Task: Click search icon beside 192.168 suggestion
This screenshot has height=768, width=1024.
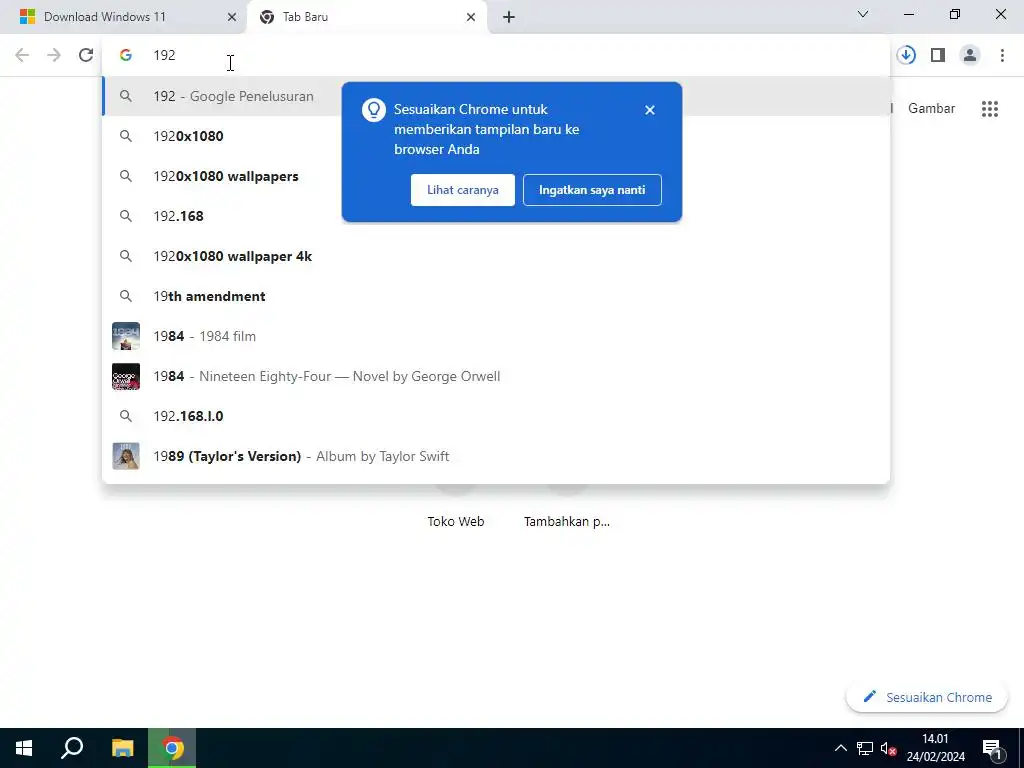Action: coord(126,216)
